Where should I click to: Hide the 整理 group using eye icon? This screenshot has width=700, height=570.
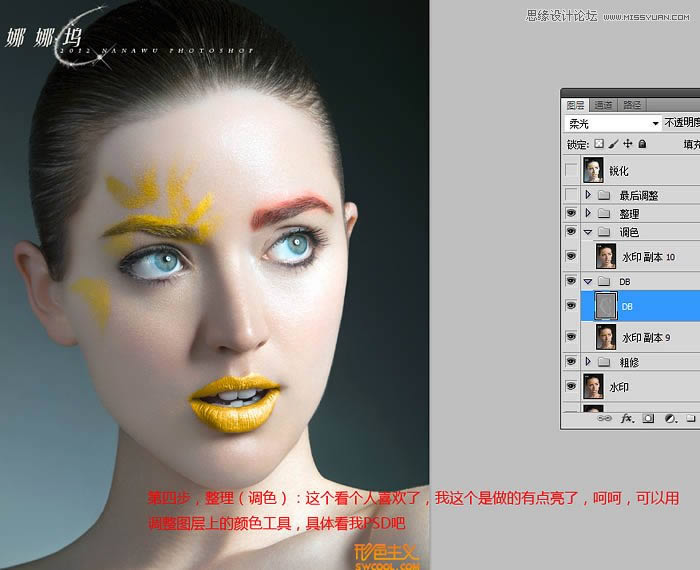click(x=571, y=213)
